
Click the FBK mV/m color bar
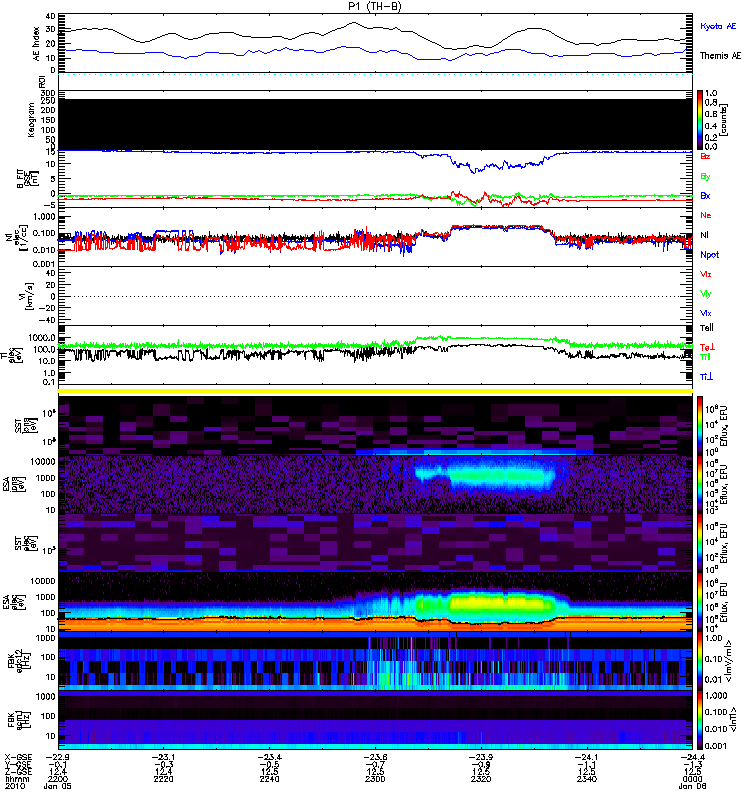coord(700,661)
